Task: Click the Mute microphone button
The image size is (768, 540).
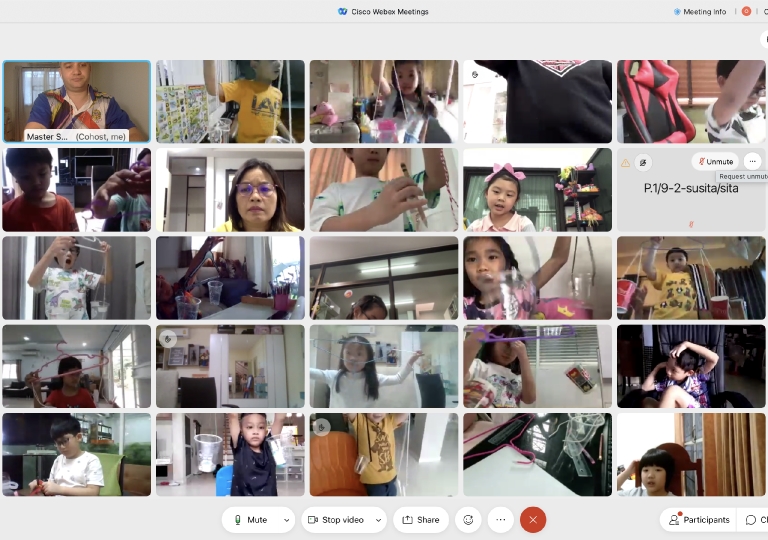Action: coord(251,520)
